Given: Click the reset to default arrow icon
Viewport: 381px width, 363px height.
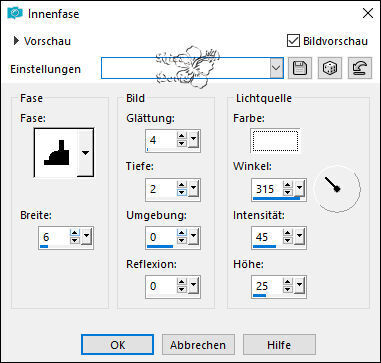Looking at the screenshot, I should [360, 68].
